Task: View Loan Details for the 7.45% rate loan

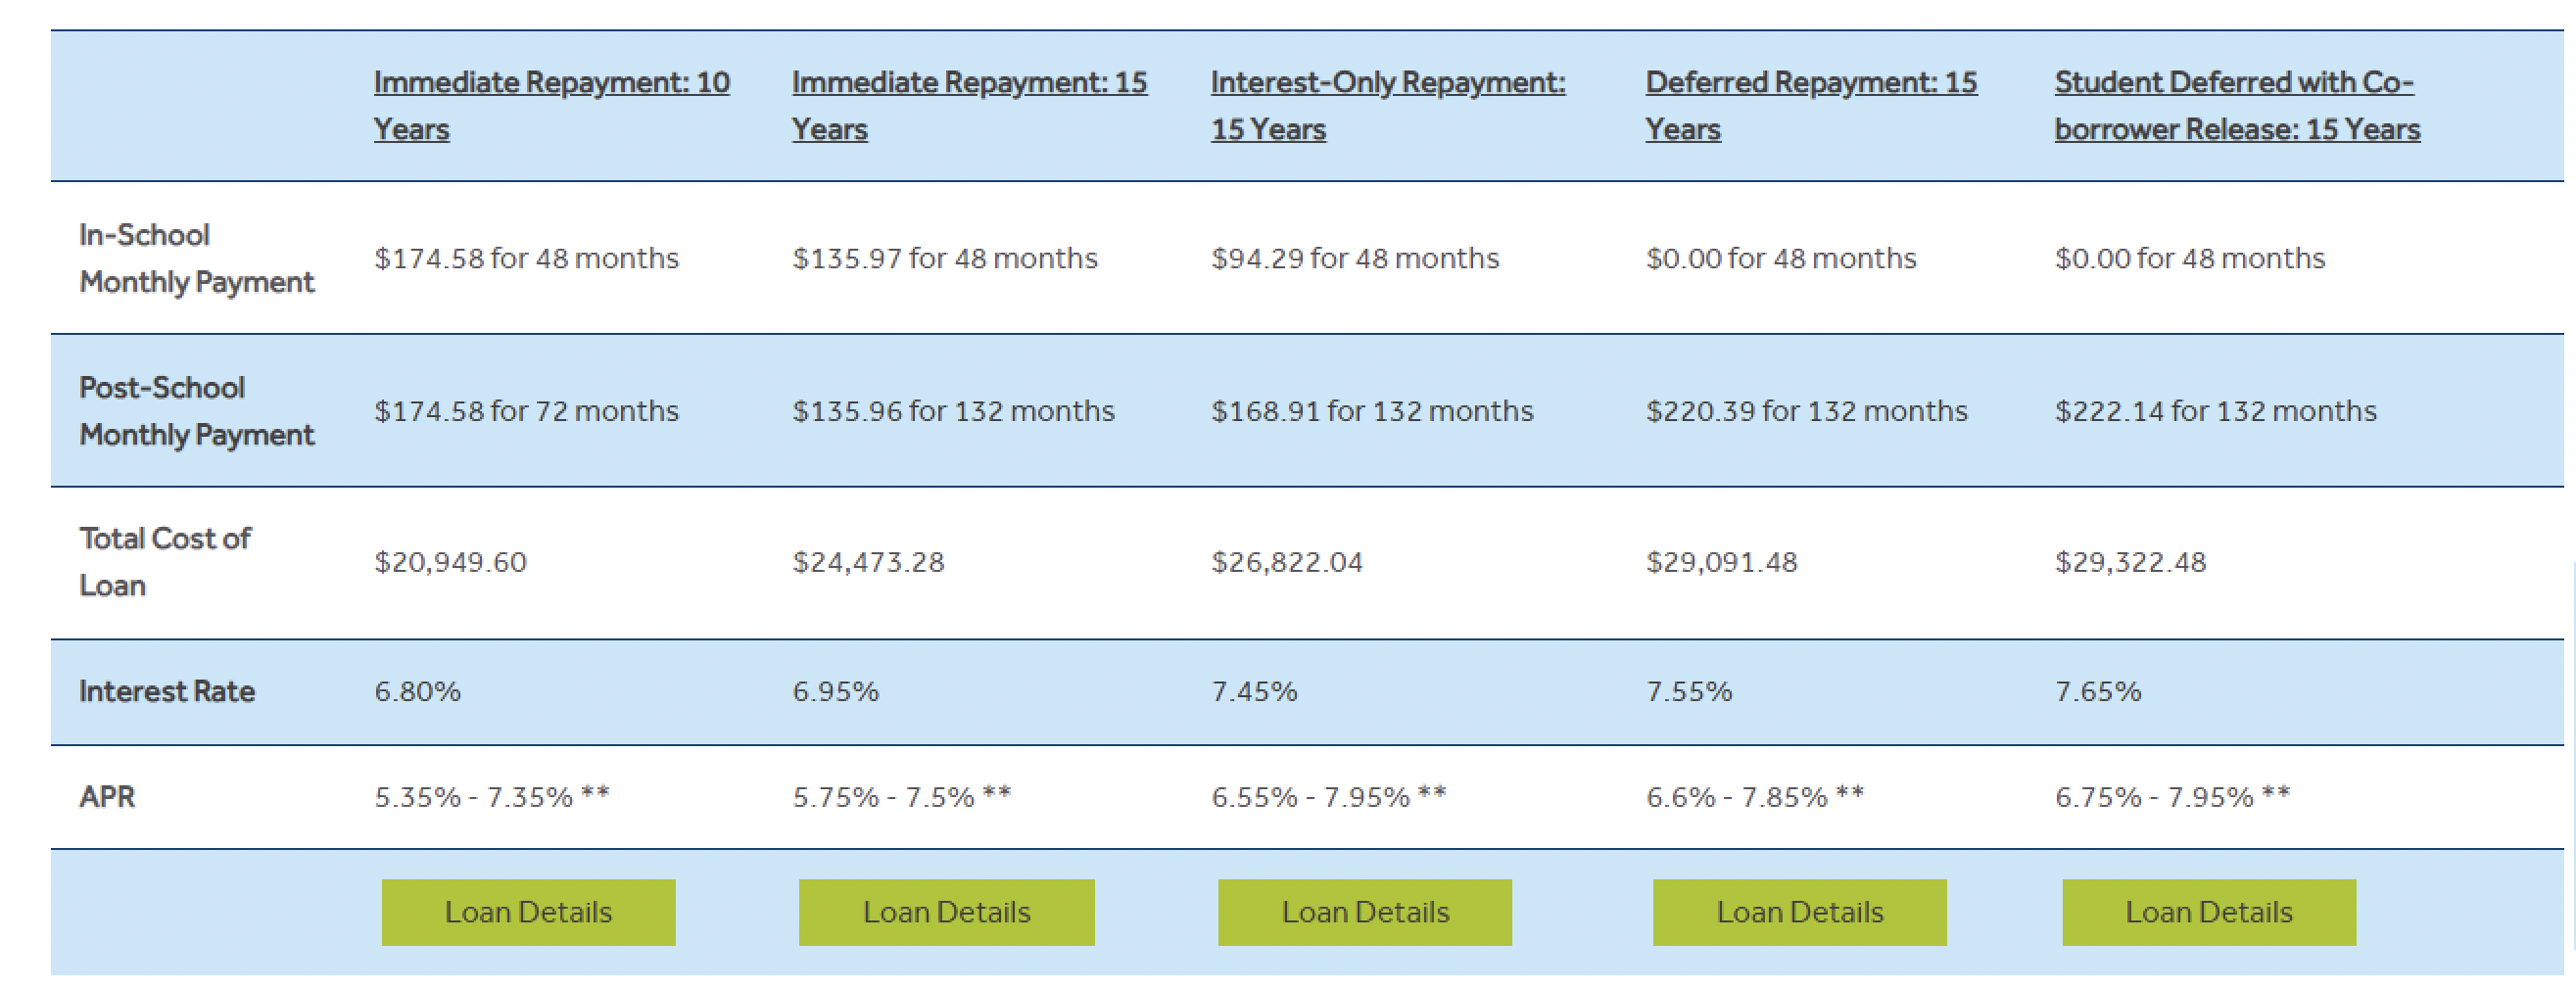Action: click(1364, 912)
